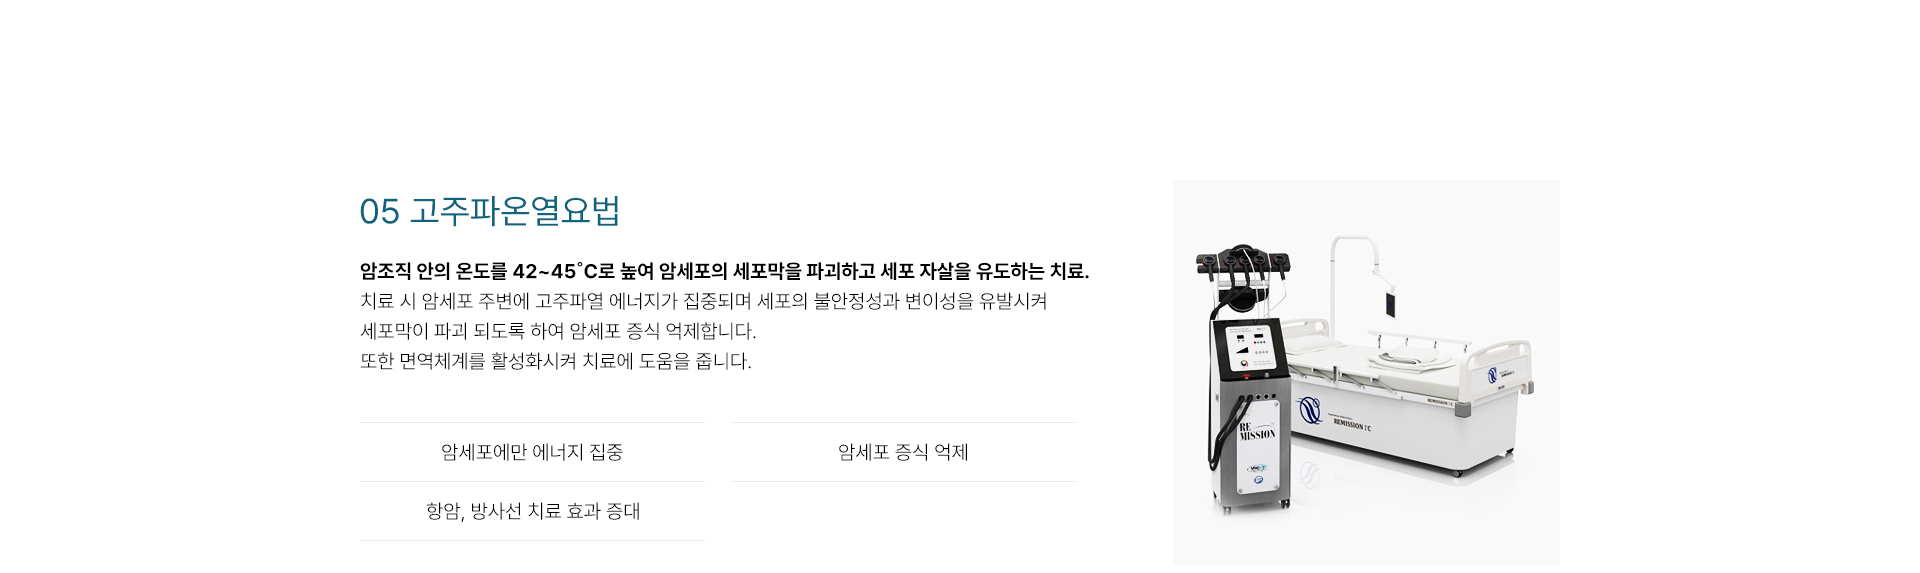
Task: Click the blue badge on the lower tower
Action: [x=1257, y=467]
